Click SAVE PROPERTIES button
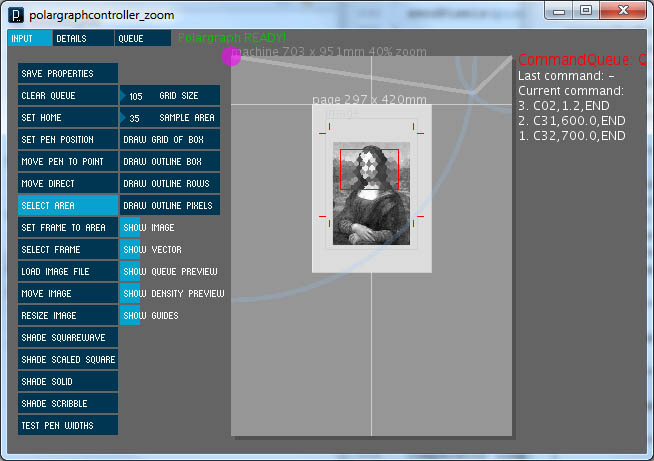This screenshot has width=654, height=461. coord(68,73)
